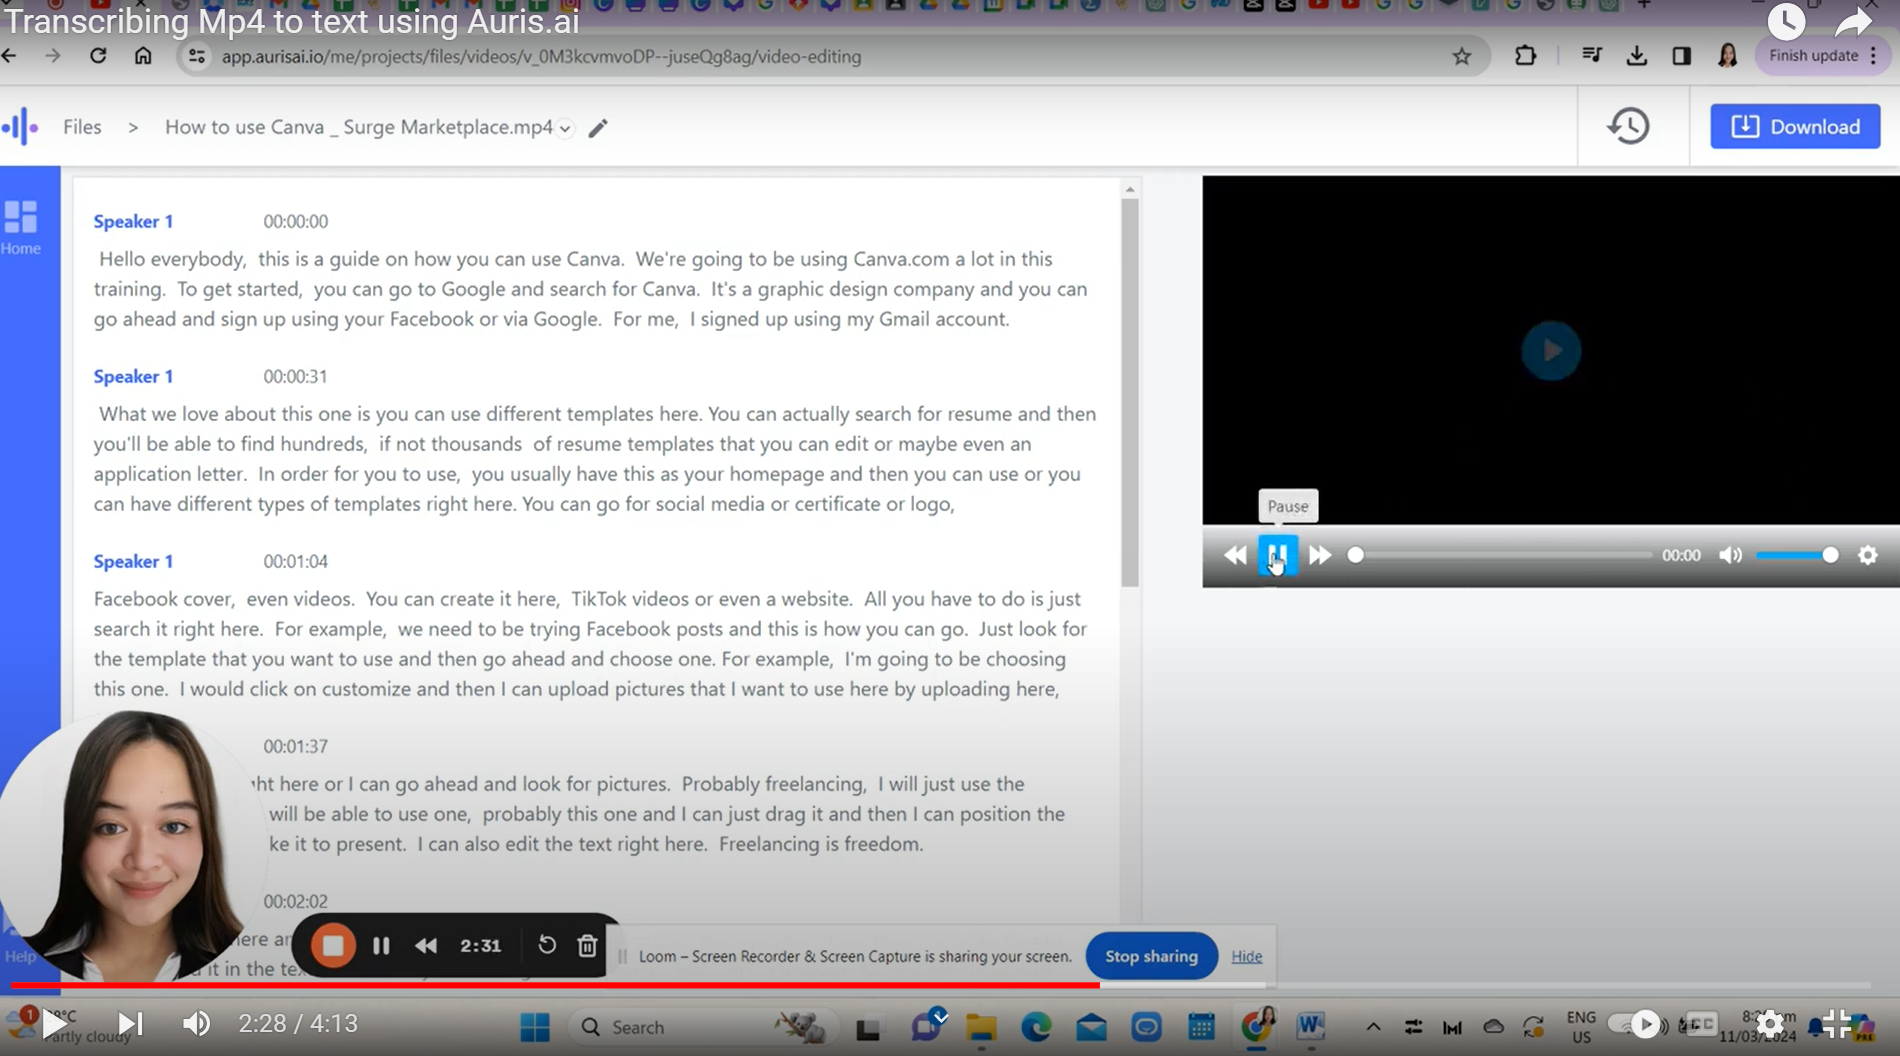
Task: Fast forward the Auris video player
Action: (1320, 555)
